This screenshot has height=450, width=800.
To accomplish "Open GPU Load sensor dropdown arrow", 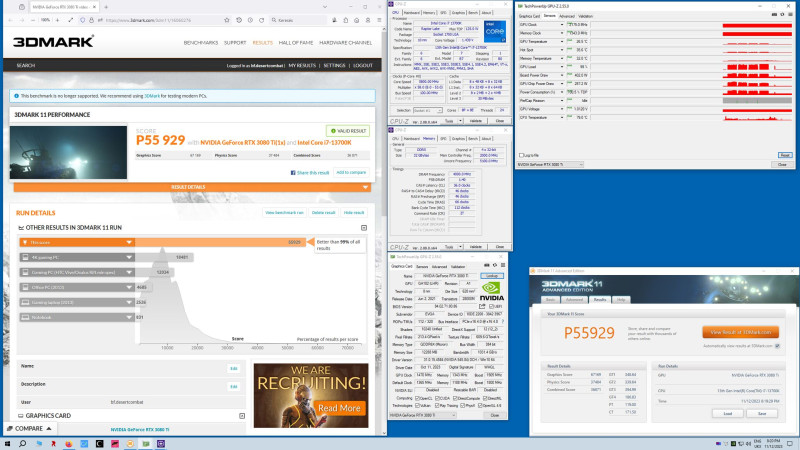I will (x=562, y=67).
